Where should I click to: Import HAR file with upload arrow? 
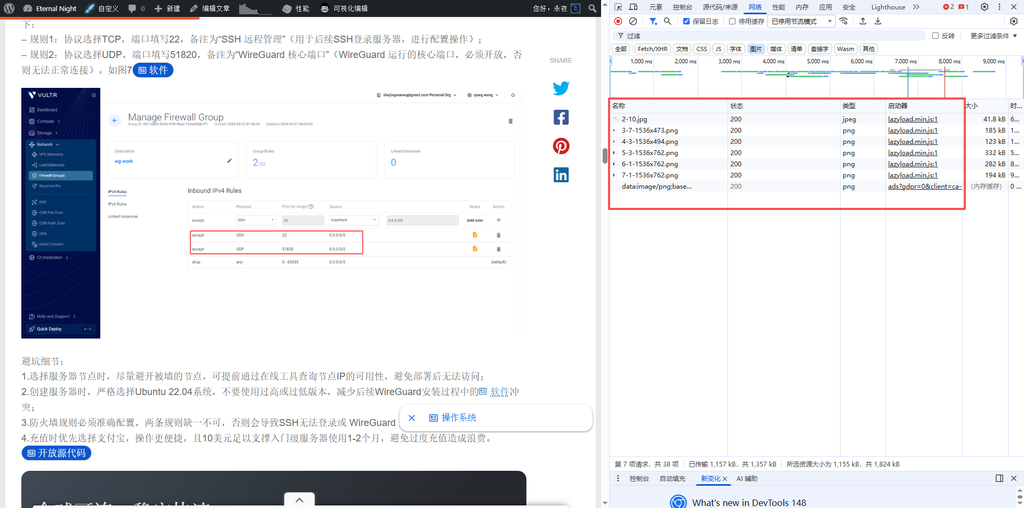click(862, 21)
